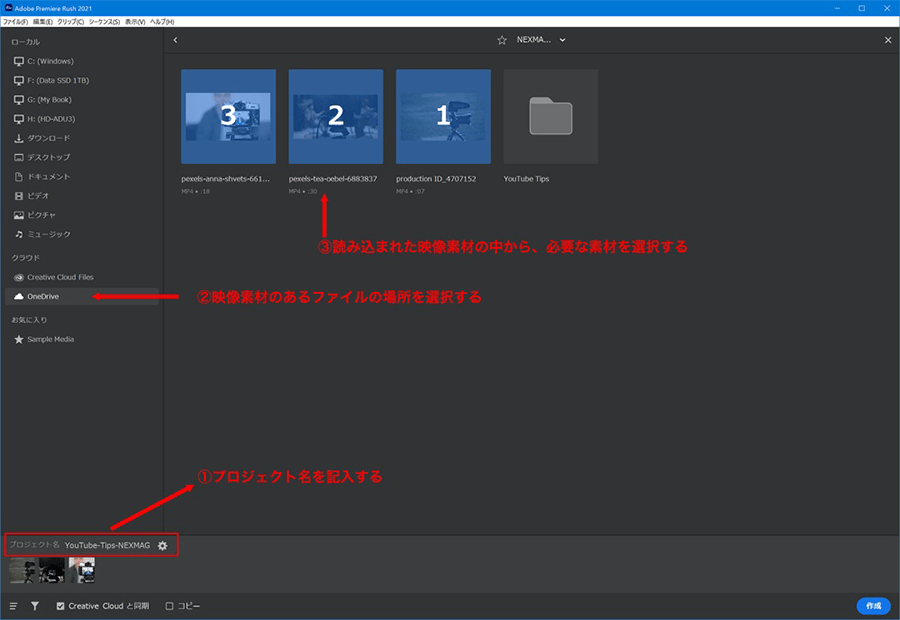Open the シーケンス(S) menu

pos(104,22)
